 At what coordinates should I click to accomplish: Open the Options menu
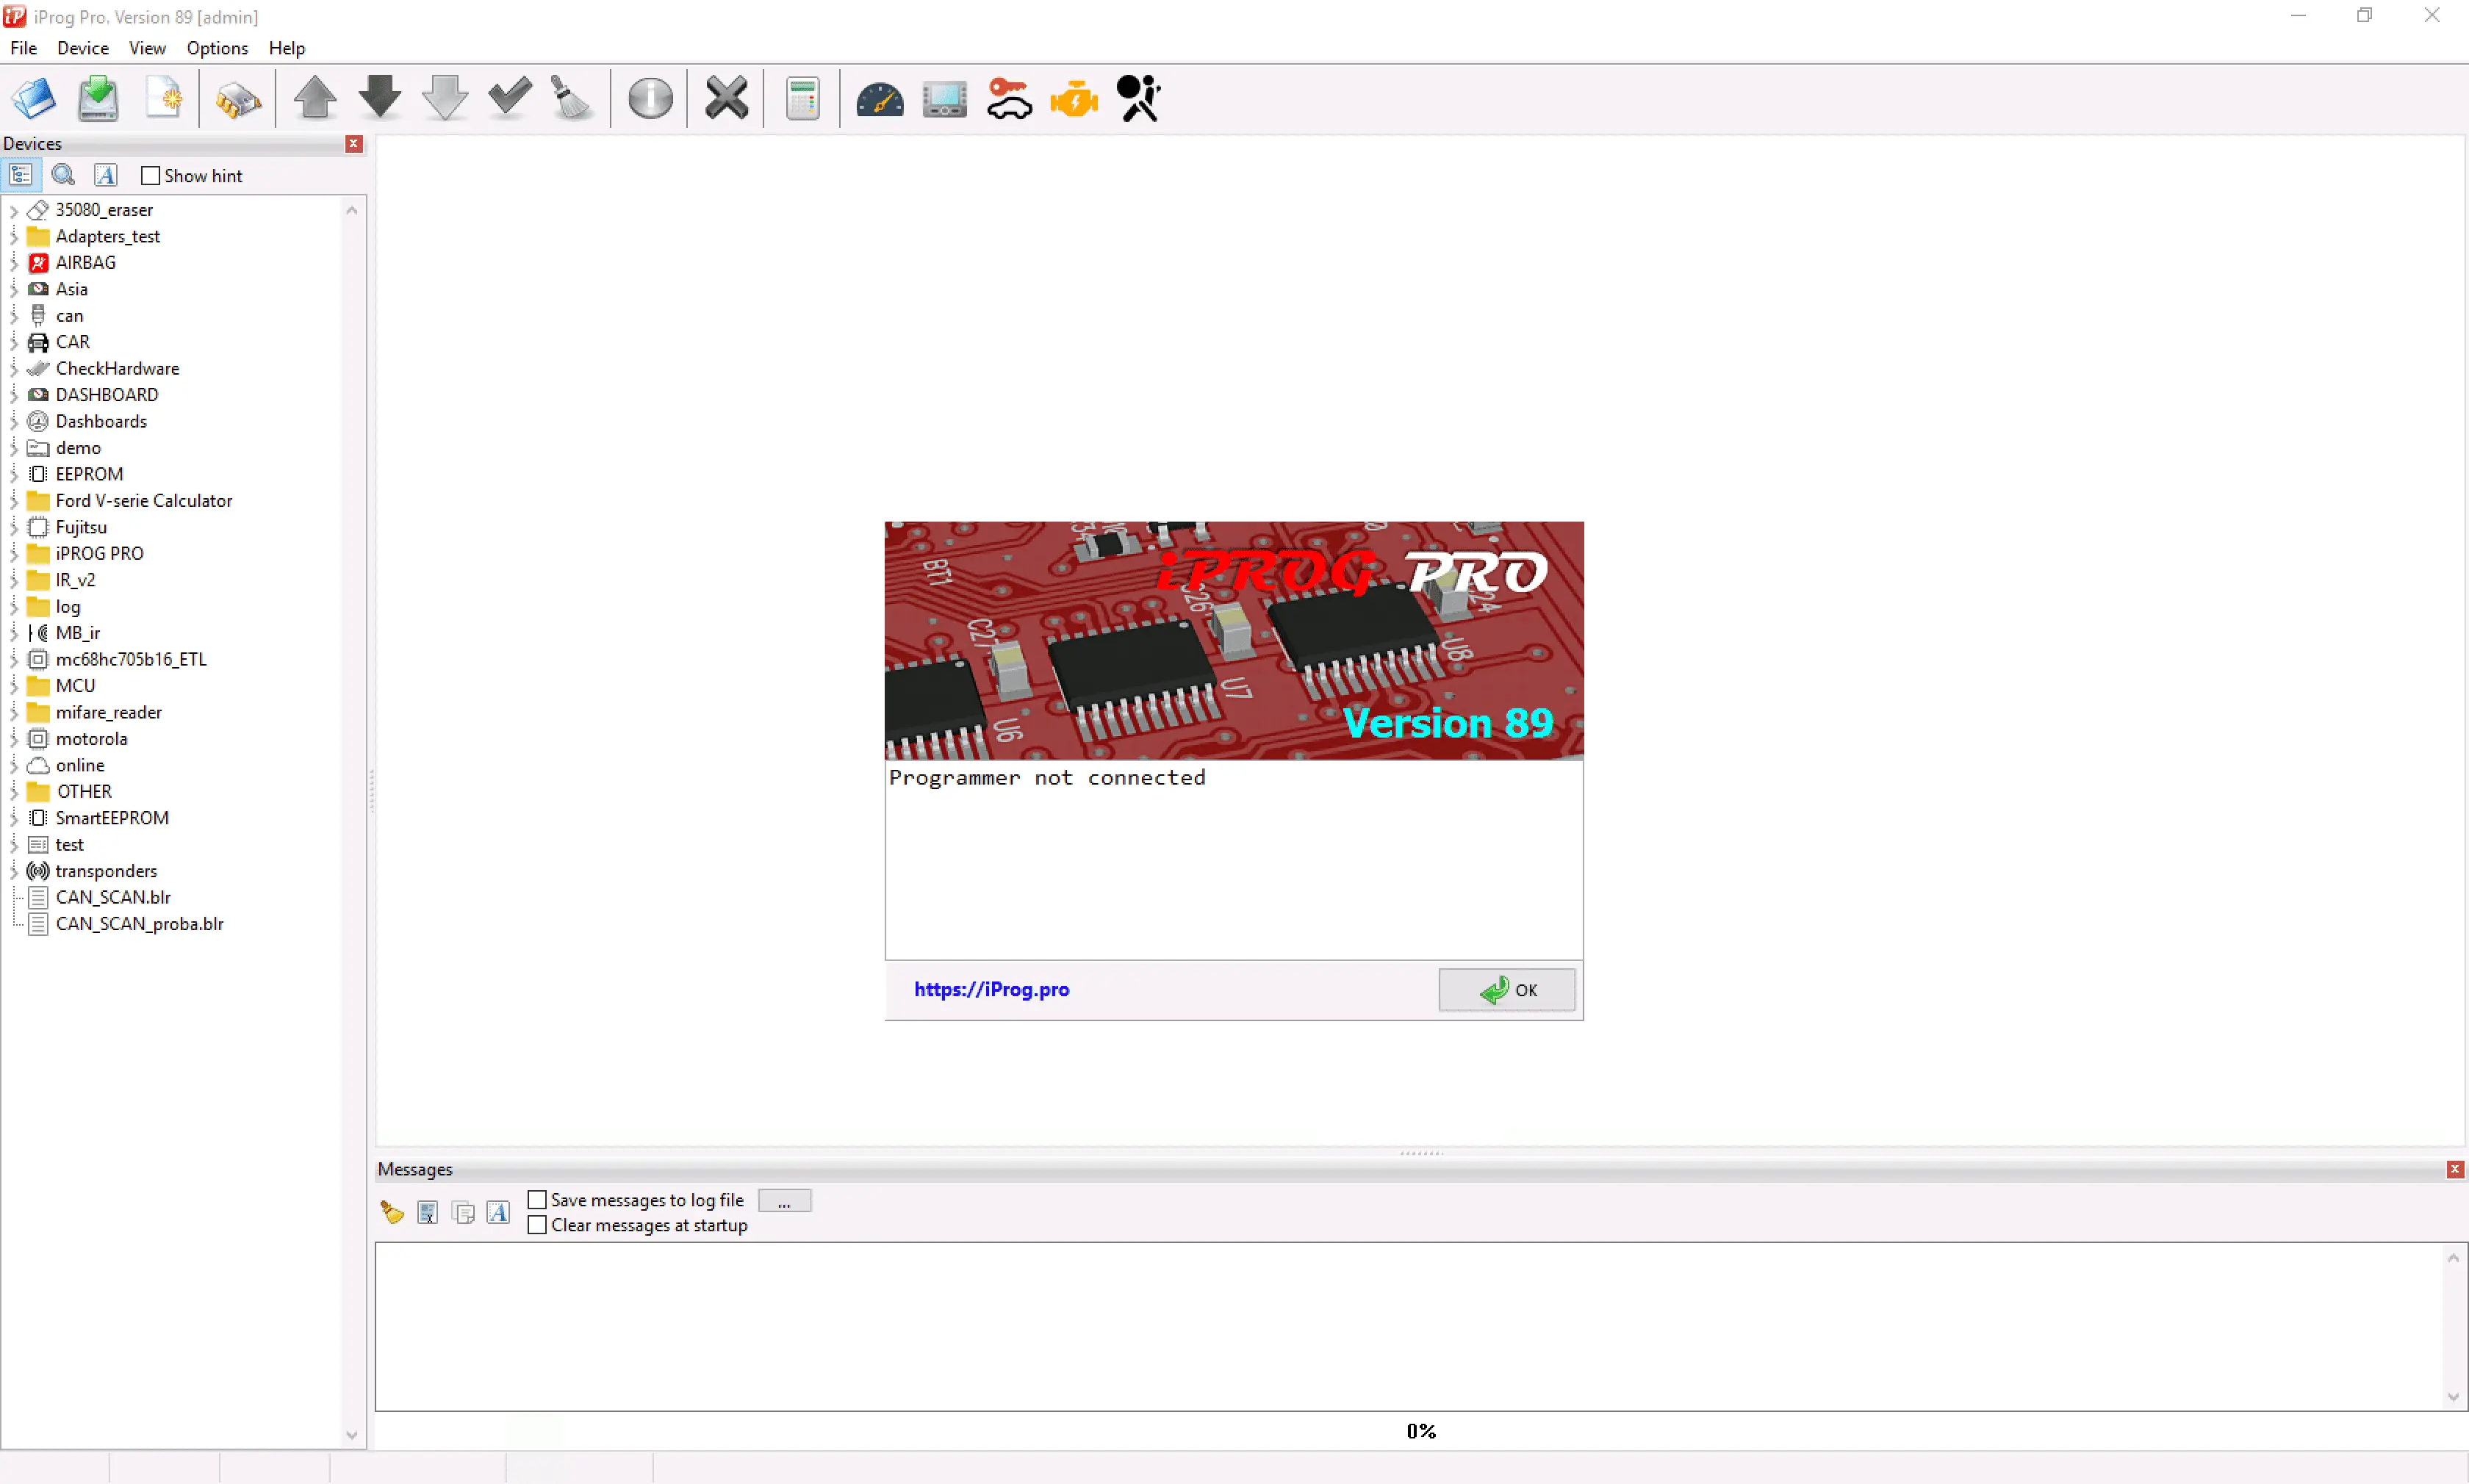pyautogui.click(x=217, y=48)
